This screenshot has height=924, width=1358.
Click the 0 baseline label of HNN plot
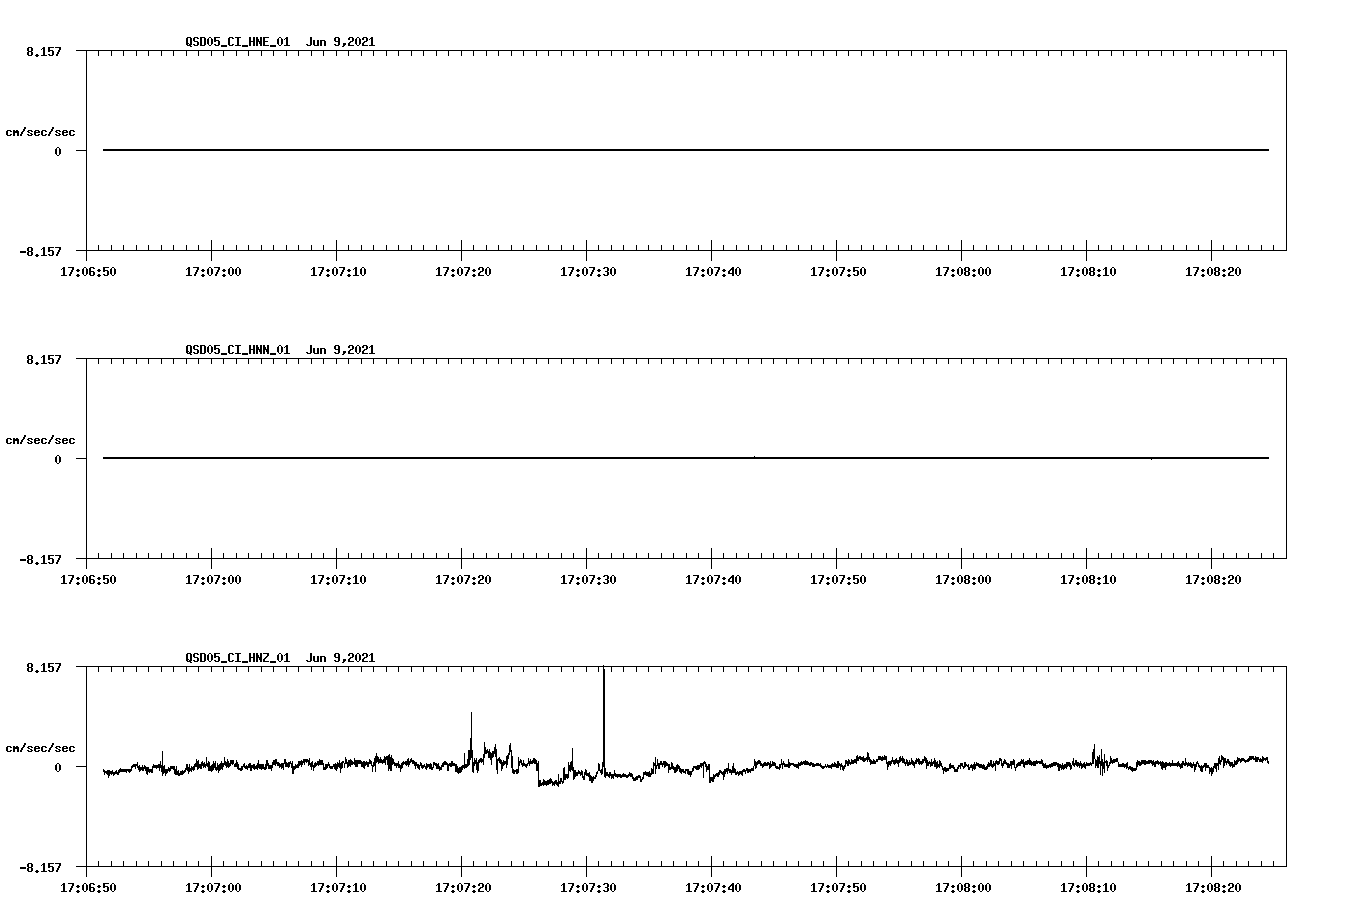(58, 459)
